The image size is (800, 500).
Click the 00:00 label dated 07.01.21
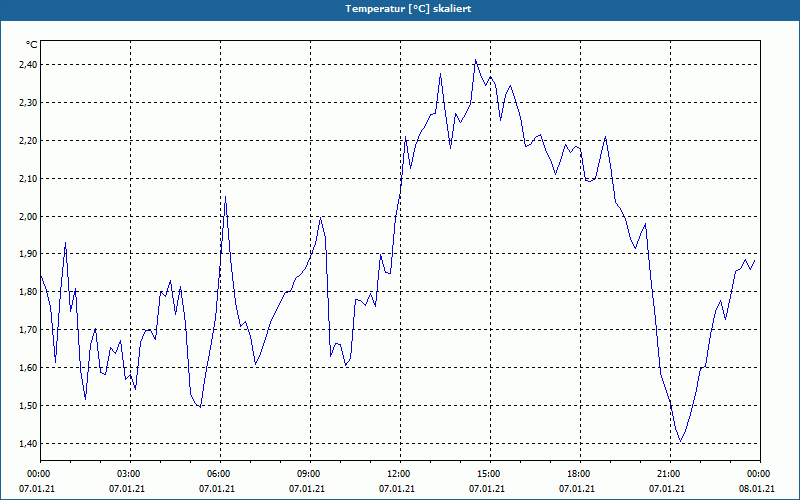coord(38,474)
